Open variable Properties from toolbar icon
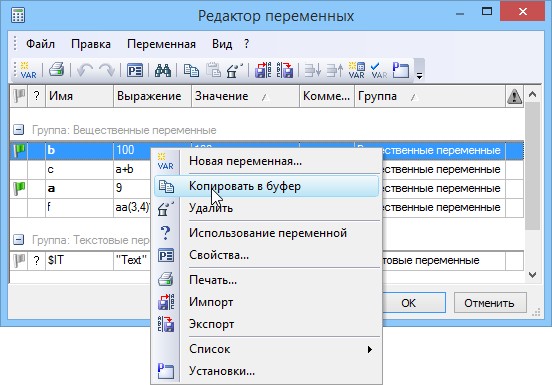This screenshot has width=552, height=385. [x=135, y=70]
